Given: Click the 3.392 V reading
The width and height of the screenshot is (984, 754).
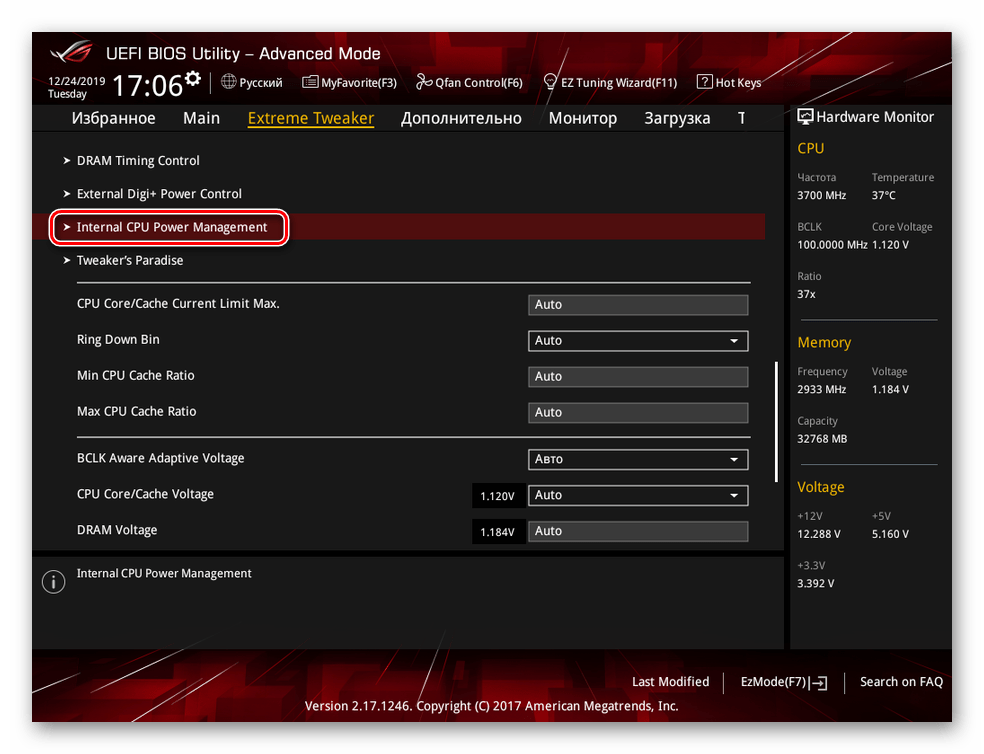Looking at the screenshot, I should pos(815,584).
